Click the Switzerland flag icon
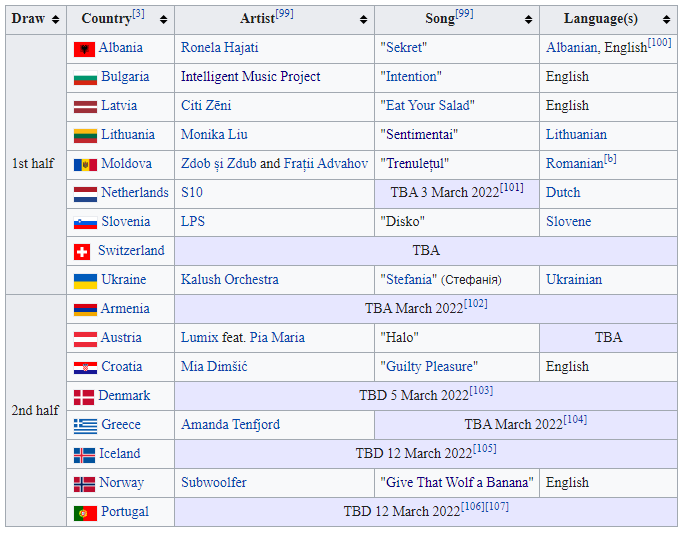The image size is (685, 535). pos(82,252)
